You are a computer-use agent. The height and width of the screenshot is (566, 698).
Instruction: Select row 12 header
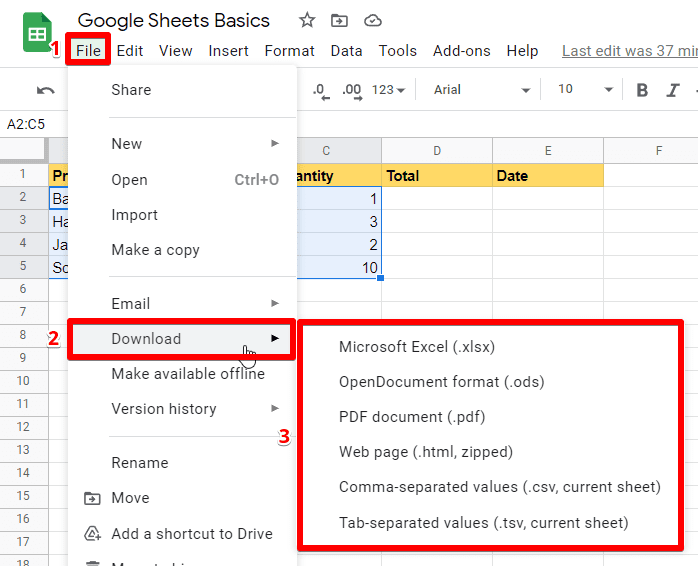(23, 427)
